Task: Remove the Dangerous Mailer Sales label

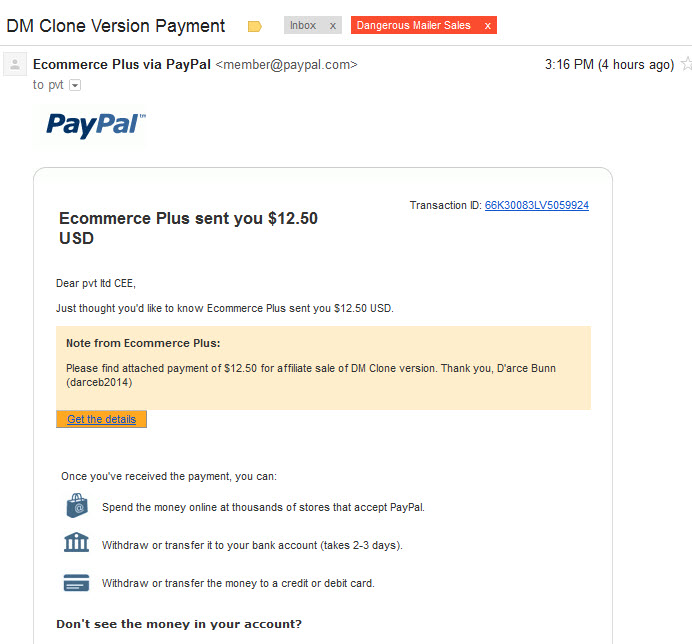Action: pos(487,26)
